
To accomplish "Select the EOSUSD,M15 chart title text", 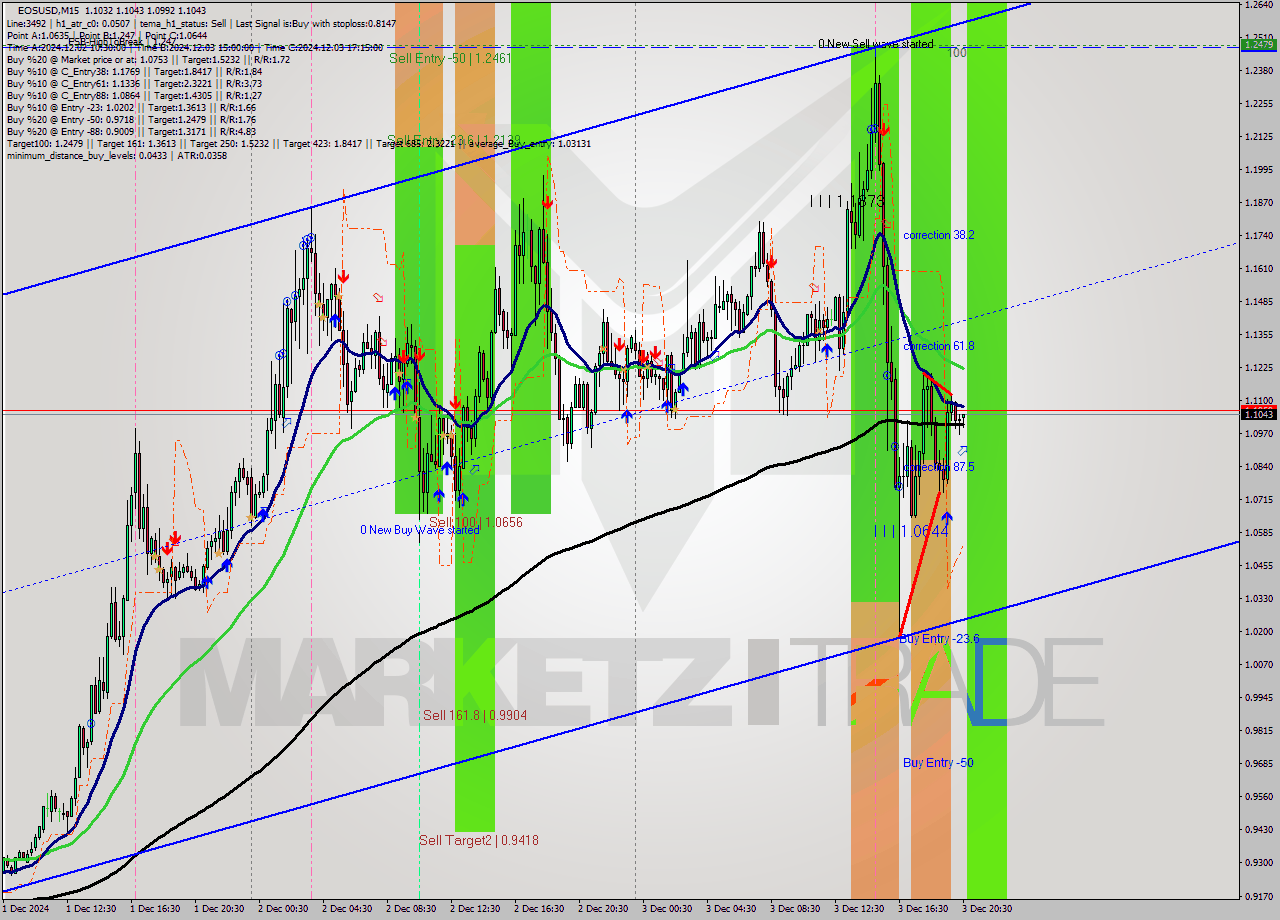I will 48,10.
